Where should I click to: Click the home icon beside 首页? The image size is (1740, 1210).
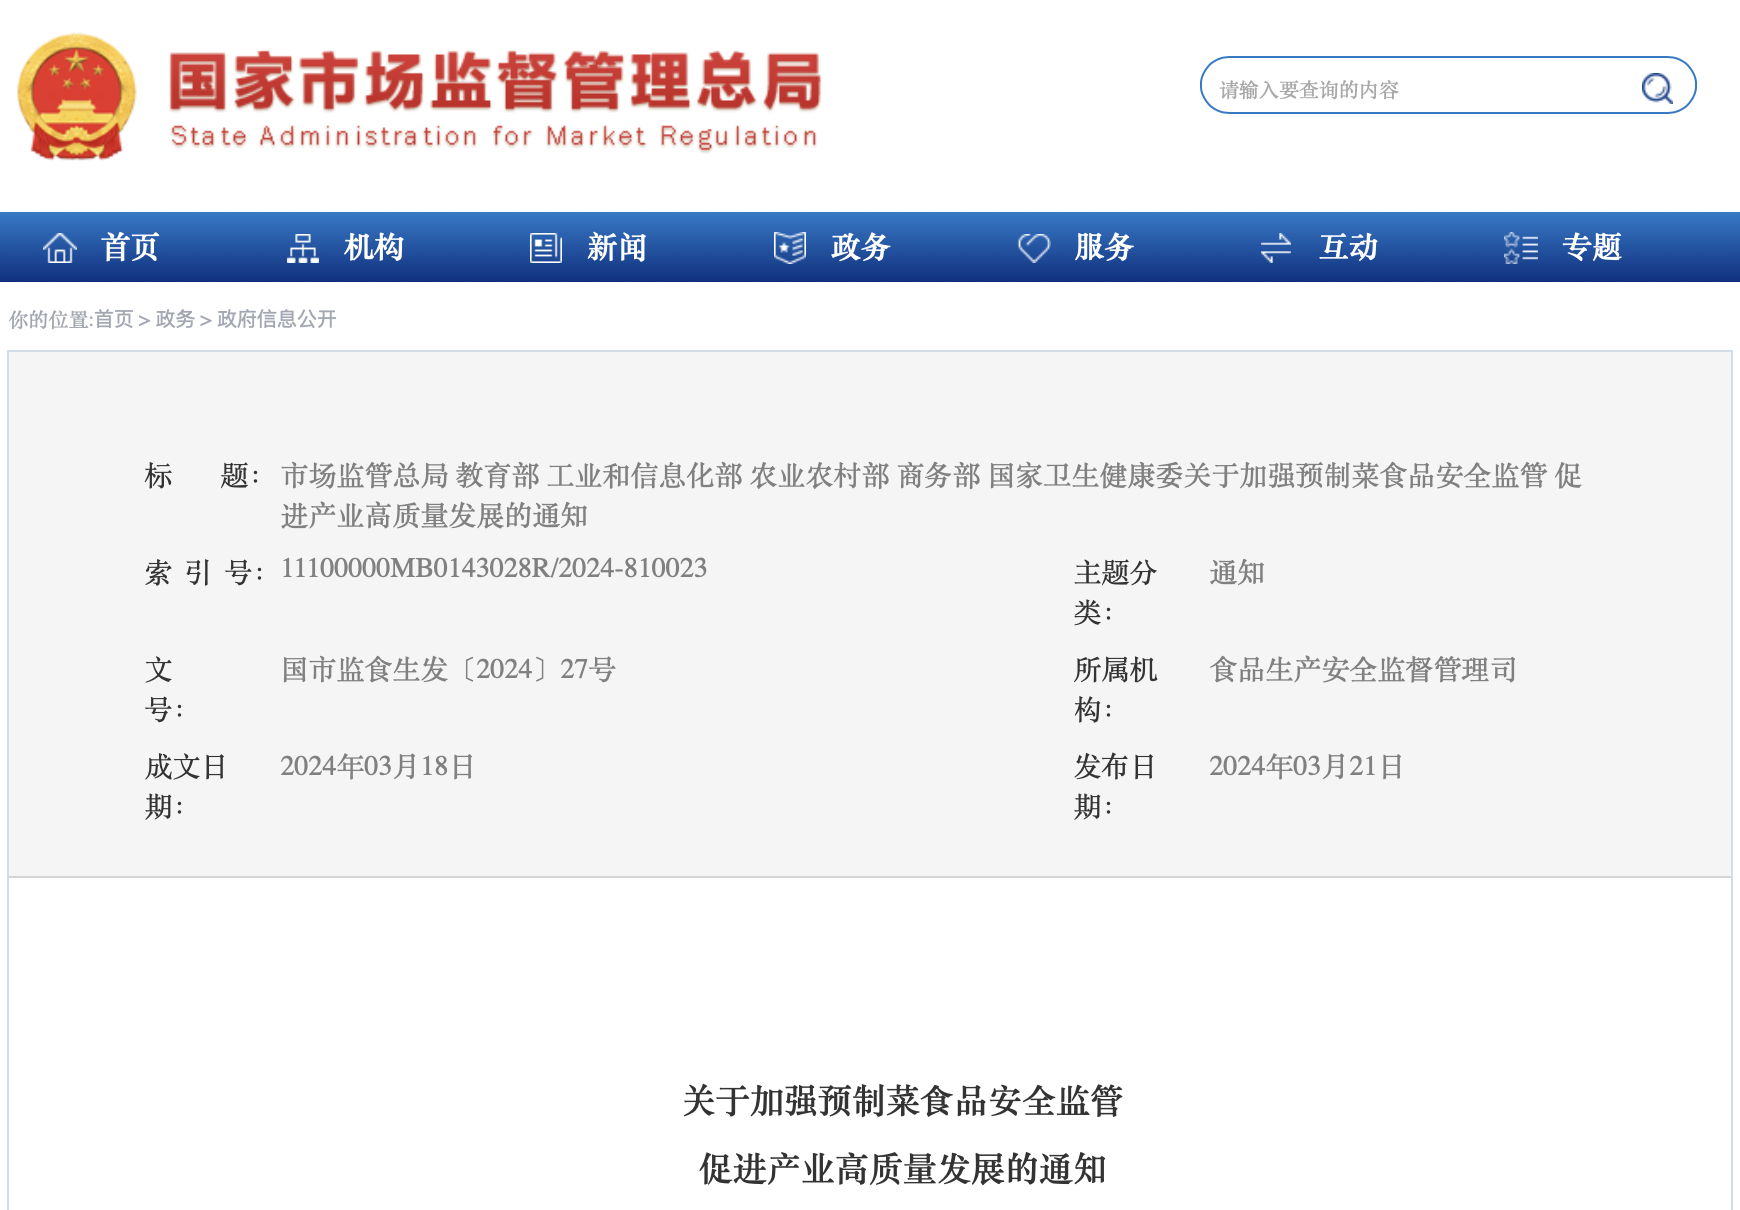coord(60,247)
